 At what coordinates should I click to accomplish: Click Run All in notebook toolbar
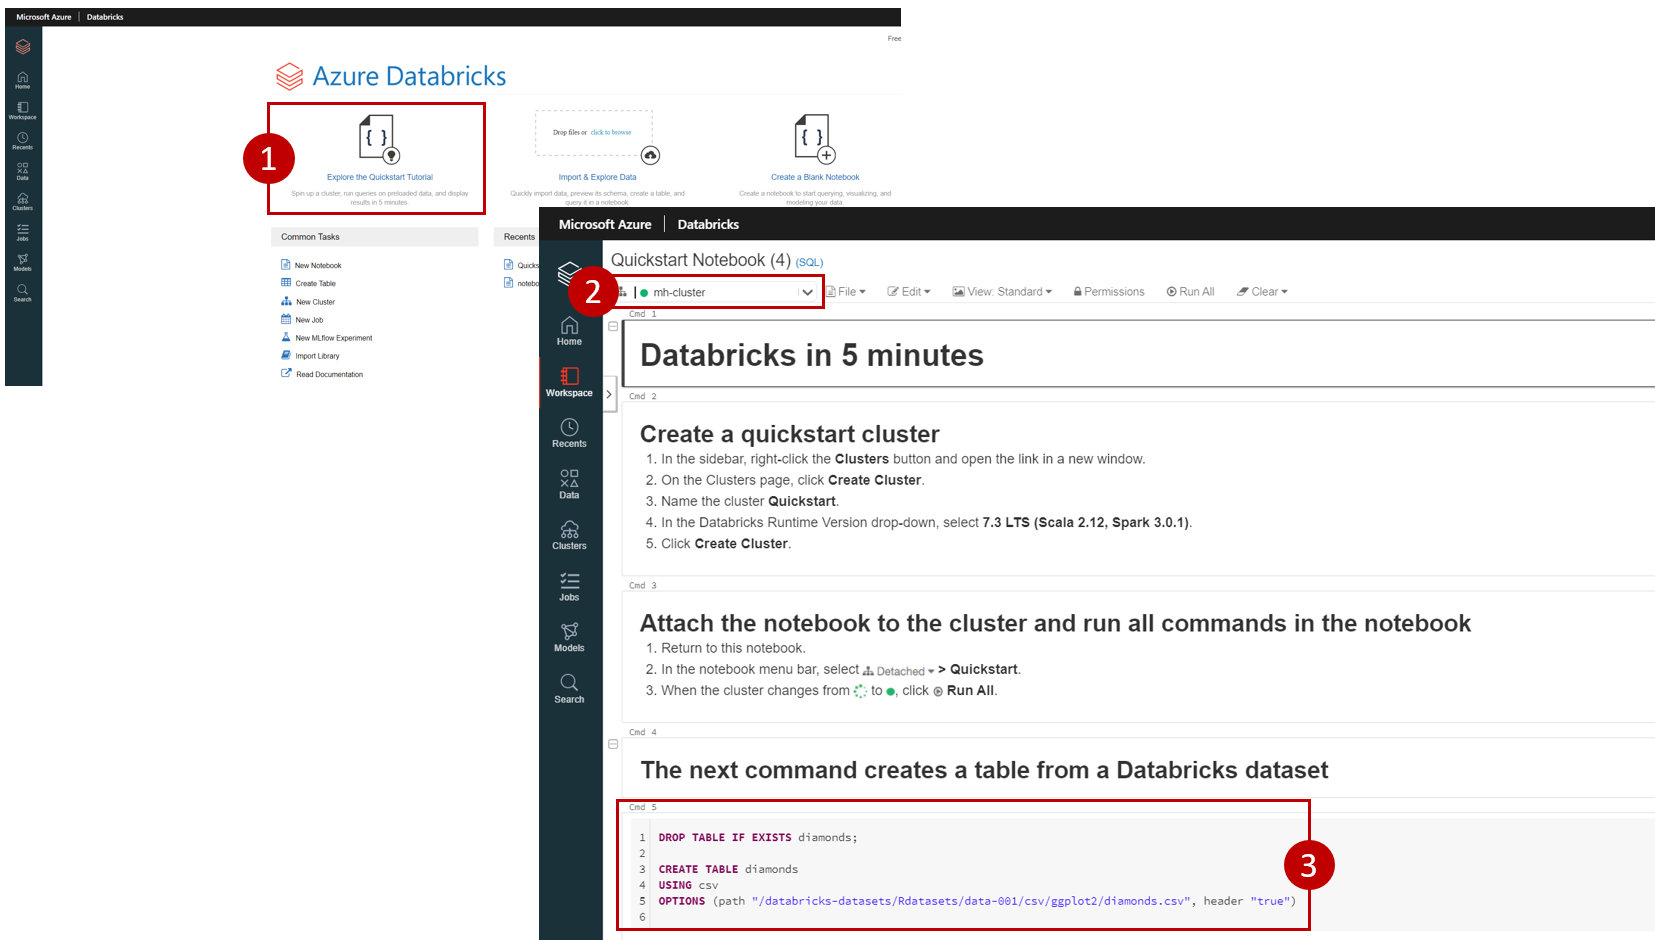tap(1190, 292)
